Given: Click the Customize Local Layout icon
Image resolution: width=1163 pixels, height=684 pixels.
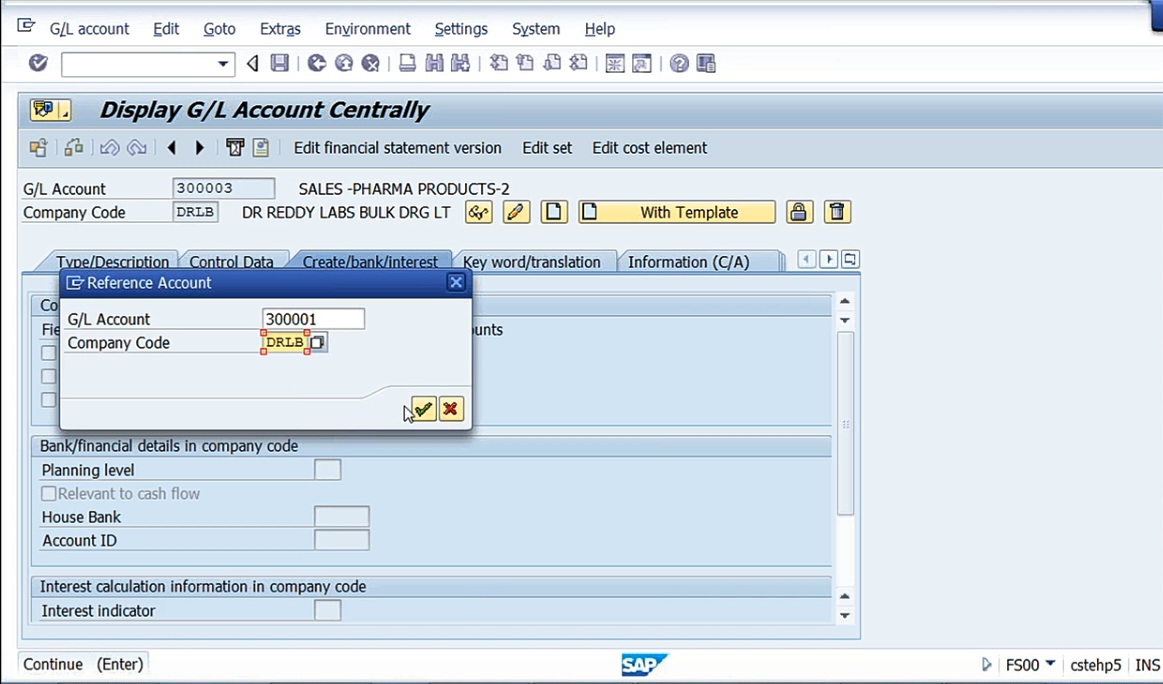Looking at the screenshot, I should click(705, 63).
